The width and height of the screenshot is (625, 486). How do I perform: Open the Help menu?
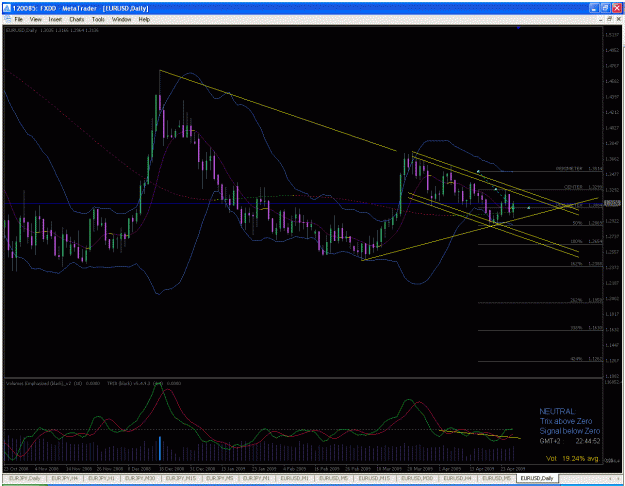pos(144,19)
